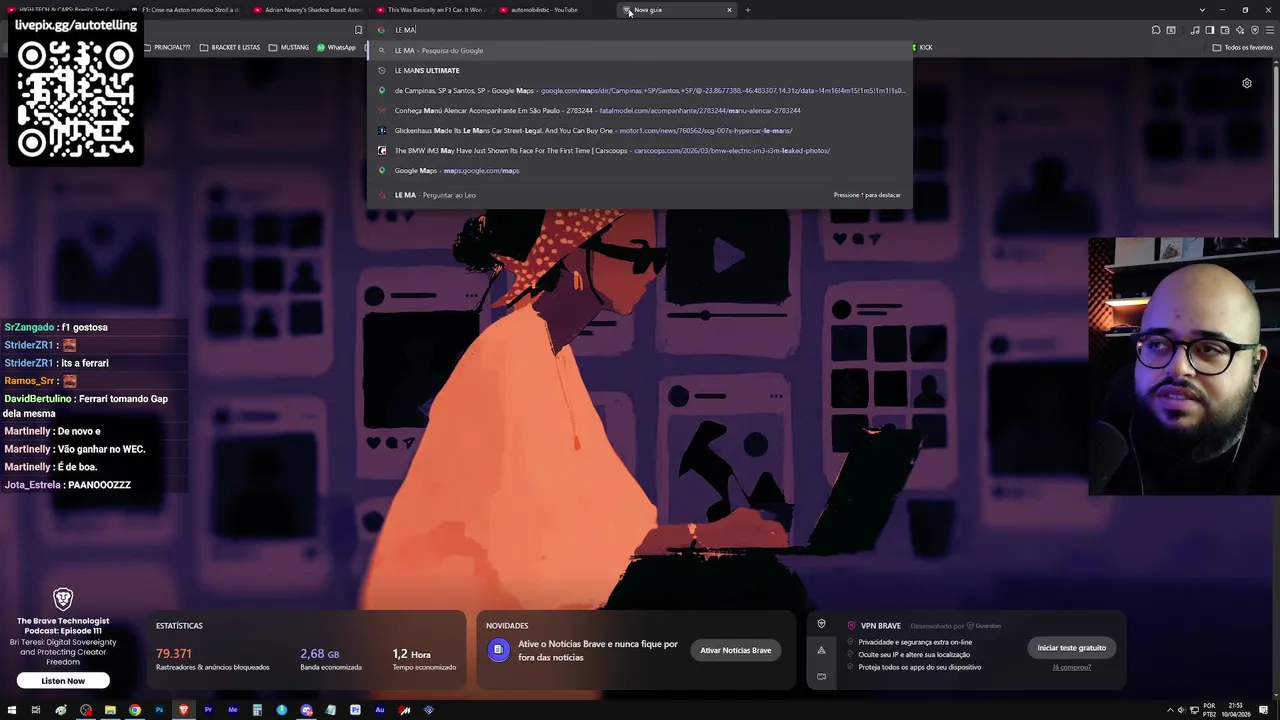Open Adobe Audition taskbar icon
Viewport: 1280px width, 720px height.
click(x=380, y=710)
